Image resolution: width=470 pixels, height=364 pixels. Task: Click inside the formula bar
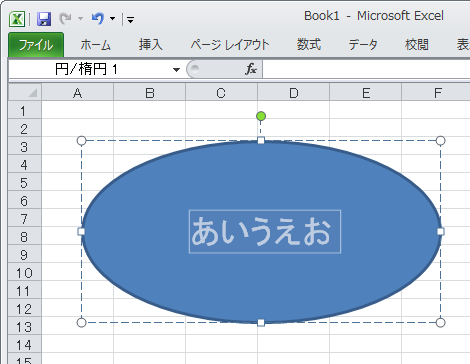[366, 69]
